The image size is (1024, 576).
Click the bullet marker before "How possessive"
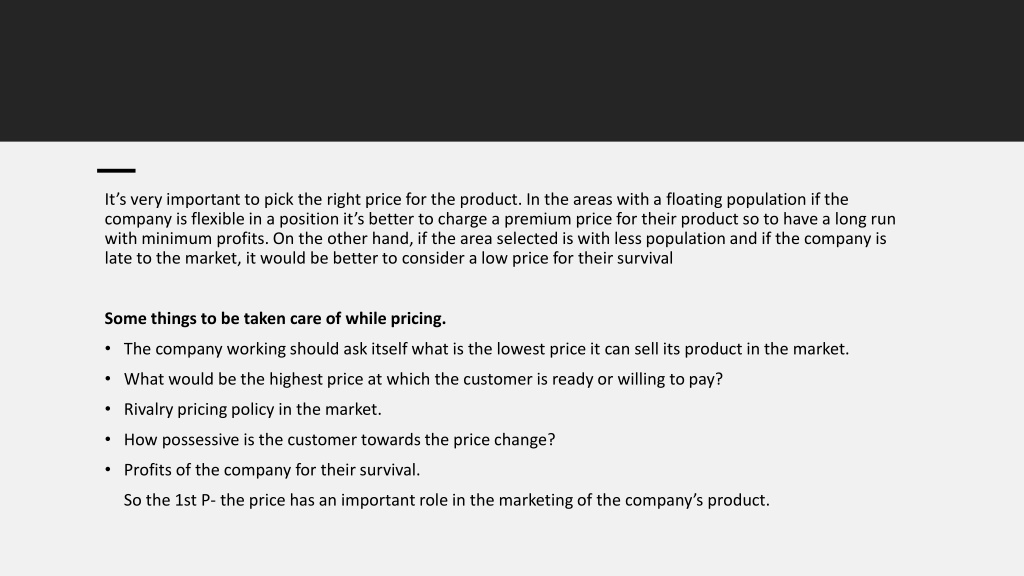coord(108,440)
